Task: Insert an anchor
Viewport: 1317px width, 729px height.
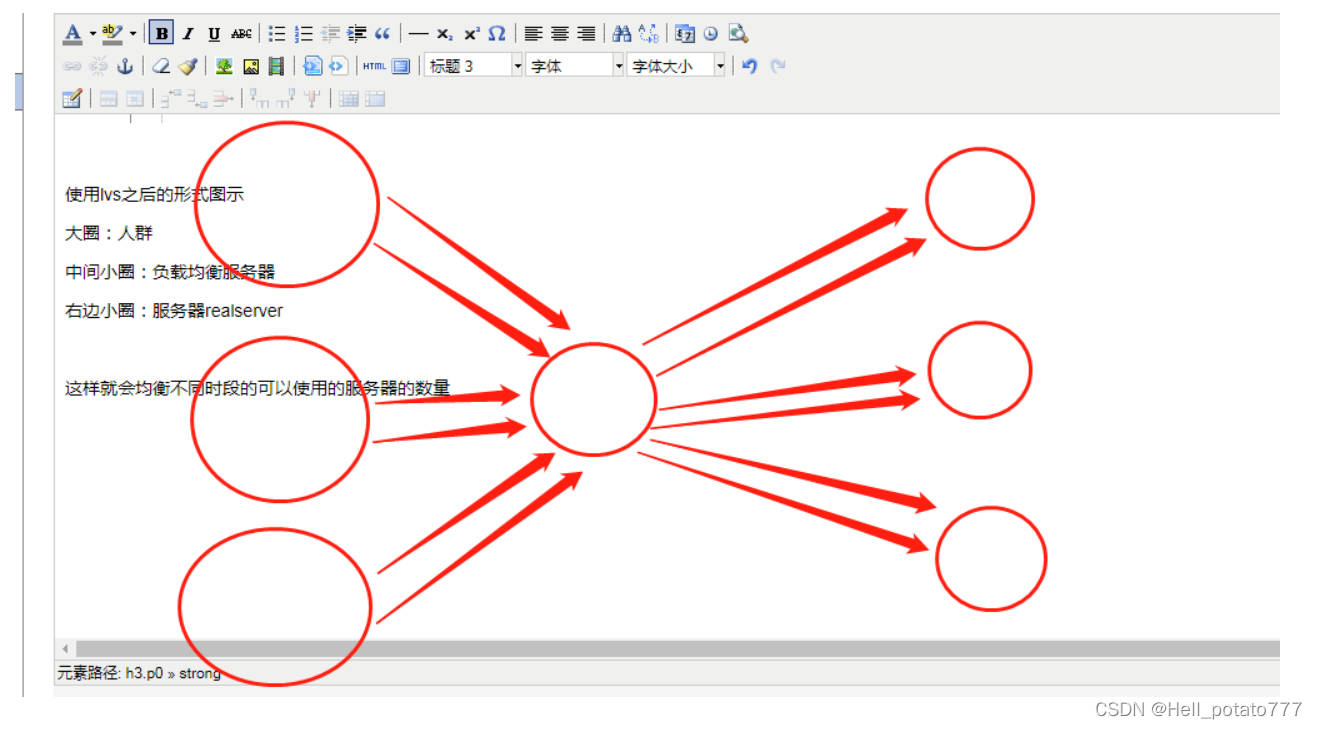Action: point(125,67)
